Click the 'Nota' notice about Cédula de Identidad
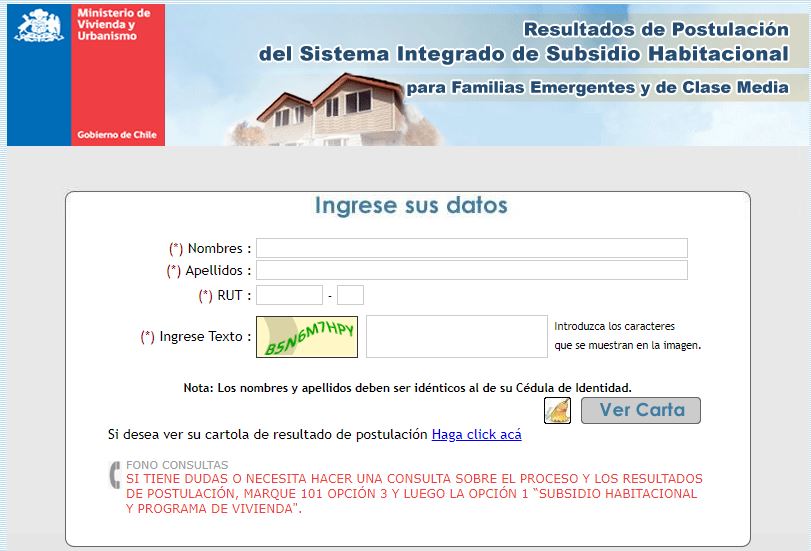Viewport: 811px width, 551px height. 407,387
